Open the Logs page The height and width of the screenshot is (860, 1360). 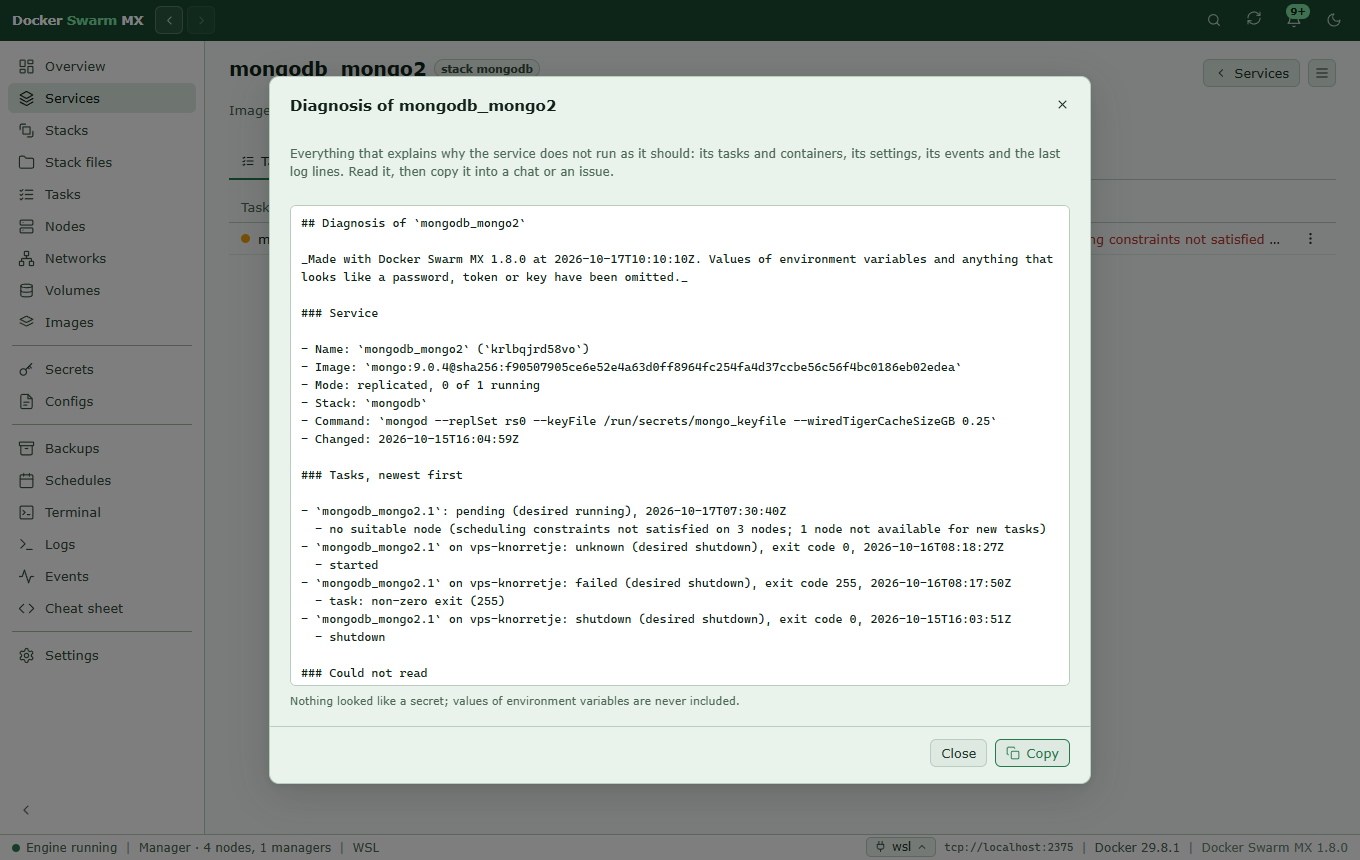click(102, 544)
